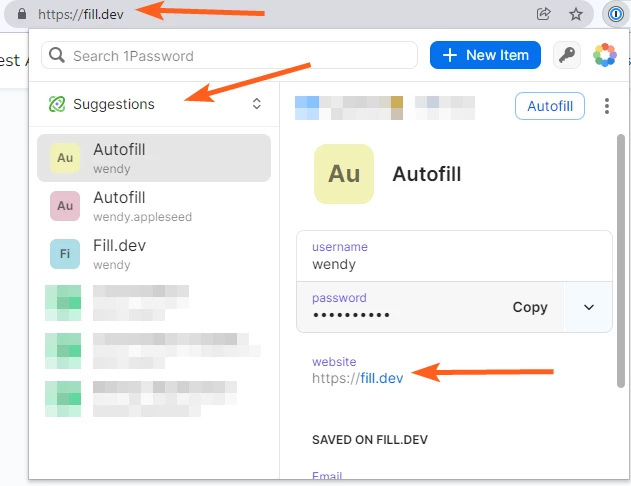631x486 pixels.
Task: Open the https://fill.dev website link
Action: click(x=357, y=378)
